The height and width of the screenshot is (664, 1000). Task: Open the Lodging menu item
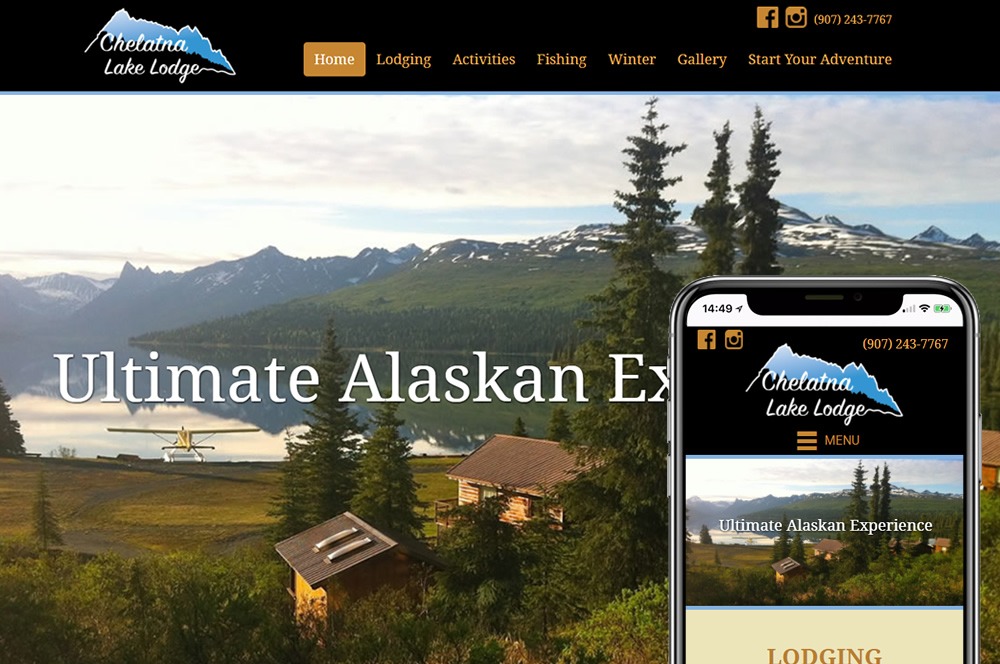pos(404,59)
